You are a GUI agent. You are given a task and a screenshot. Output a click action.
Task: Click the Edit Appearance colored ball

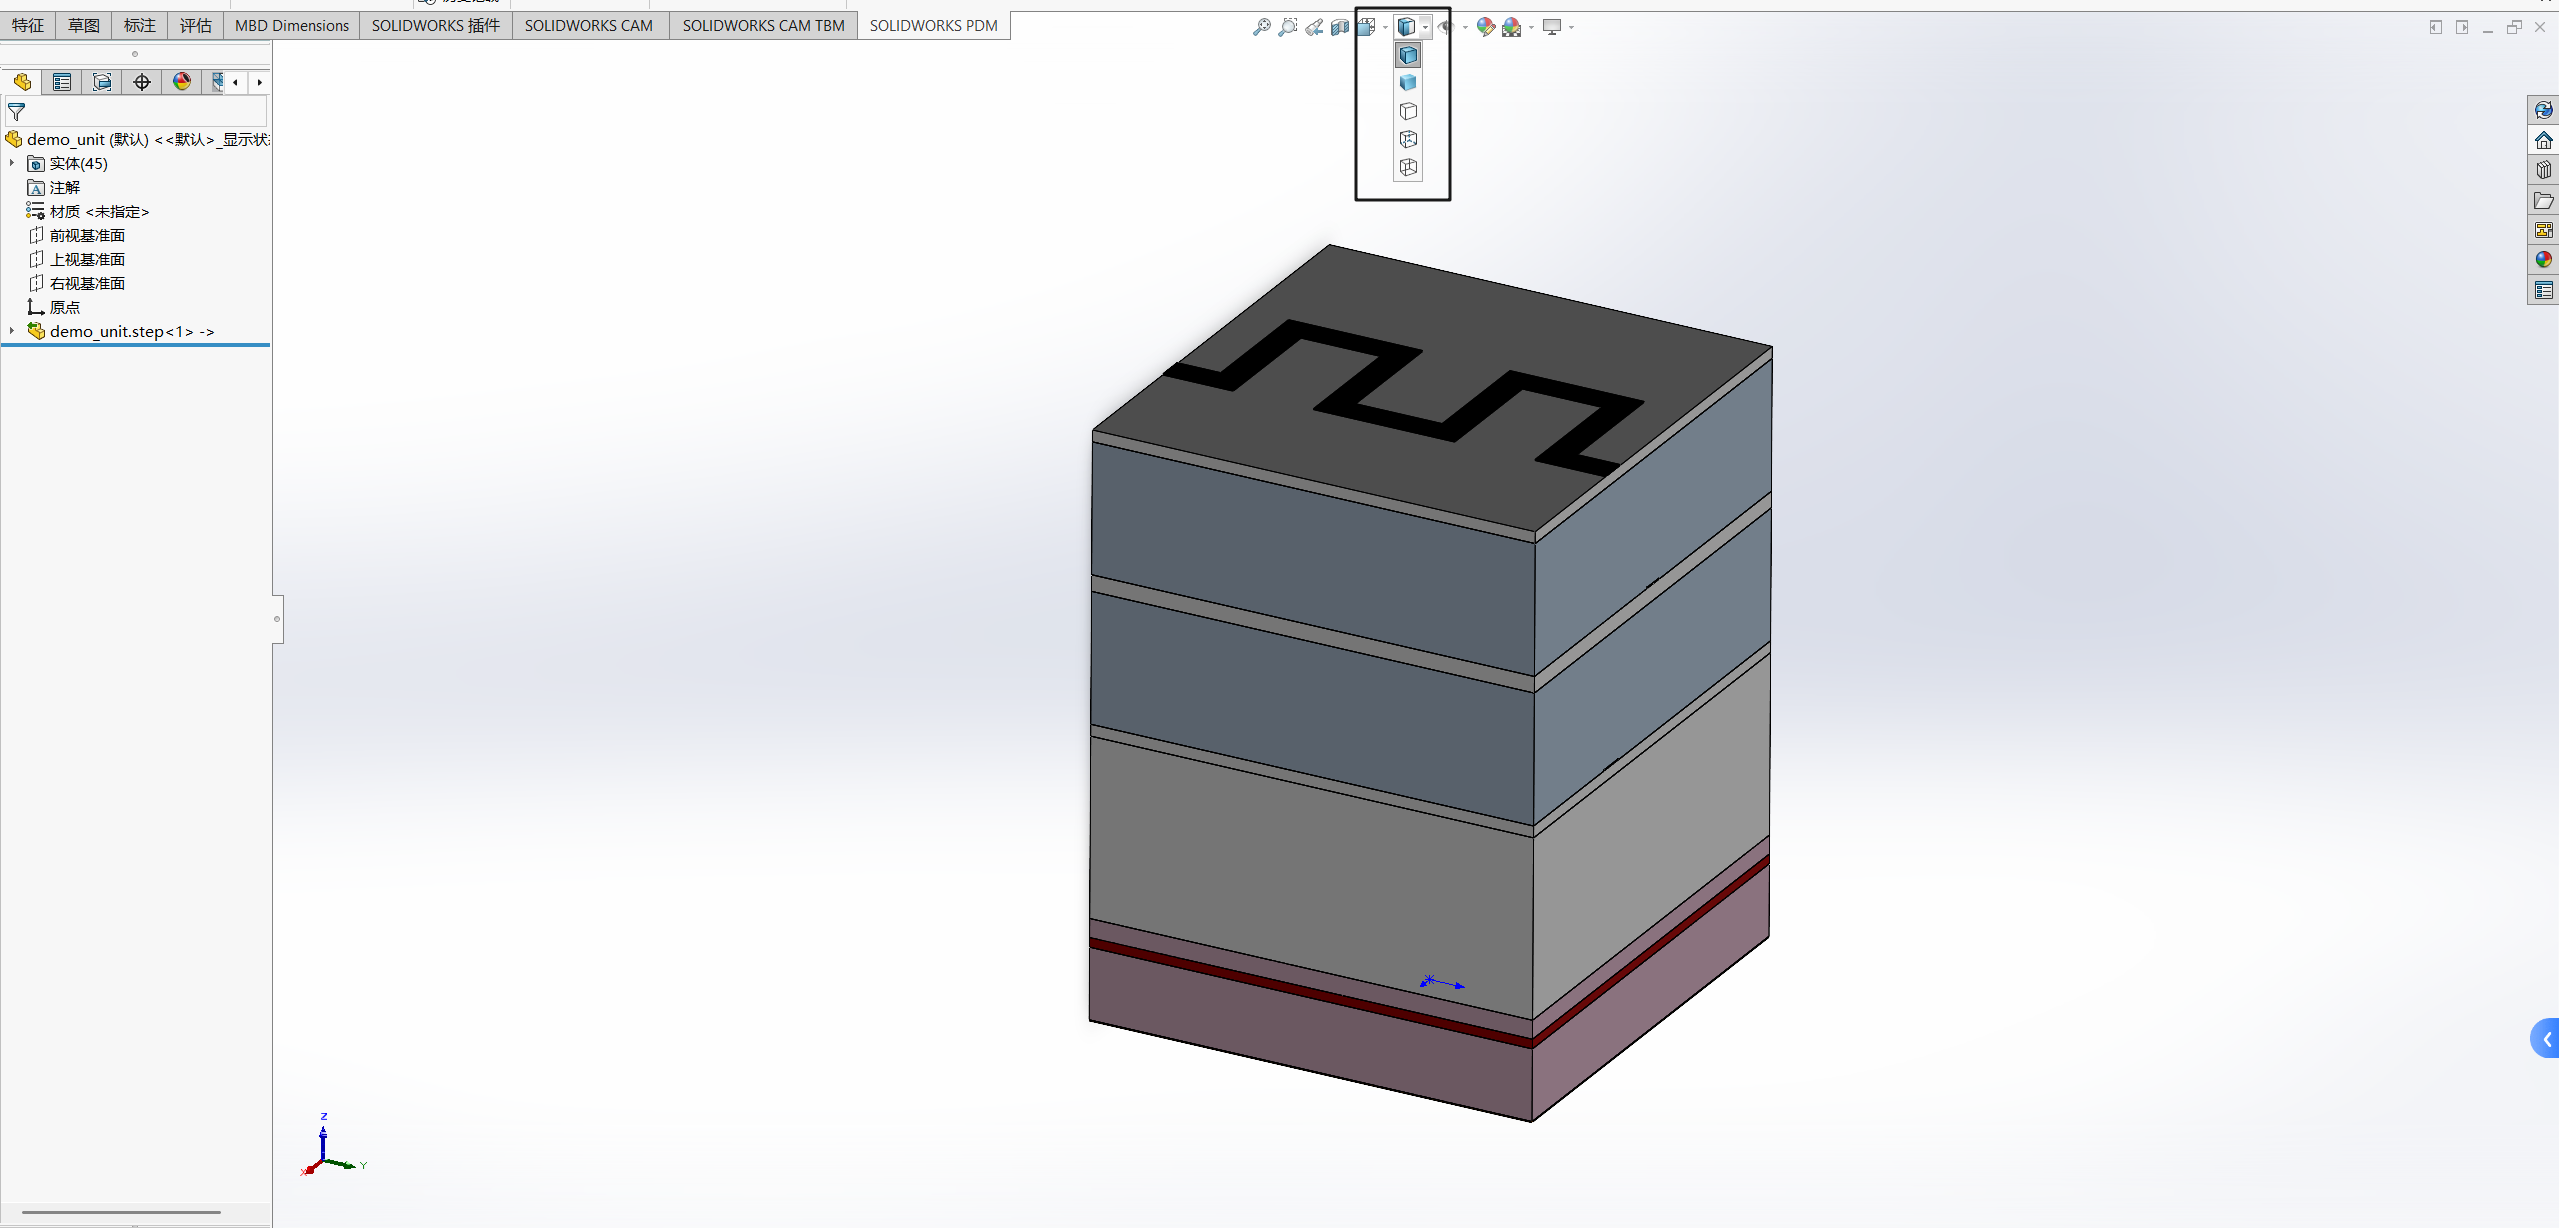click(x=1485, y=27)
